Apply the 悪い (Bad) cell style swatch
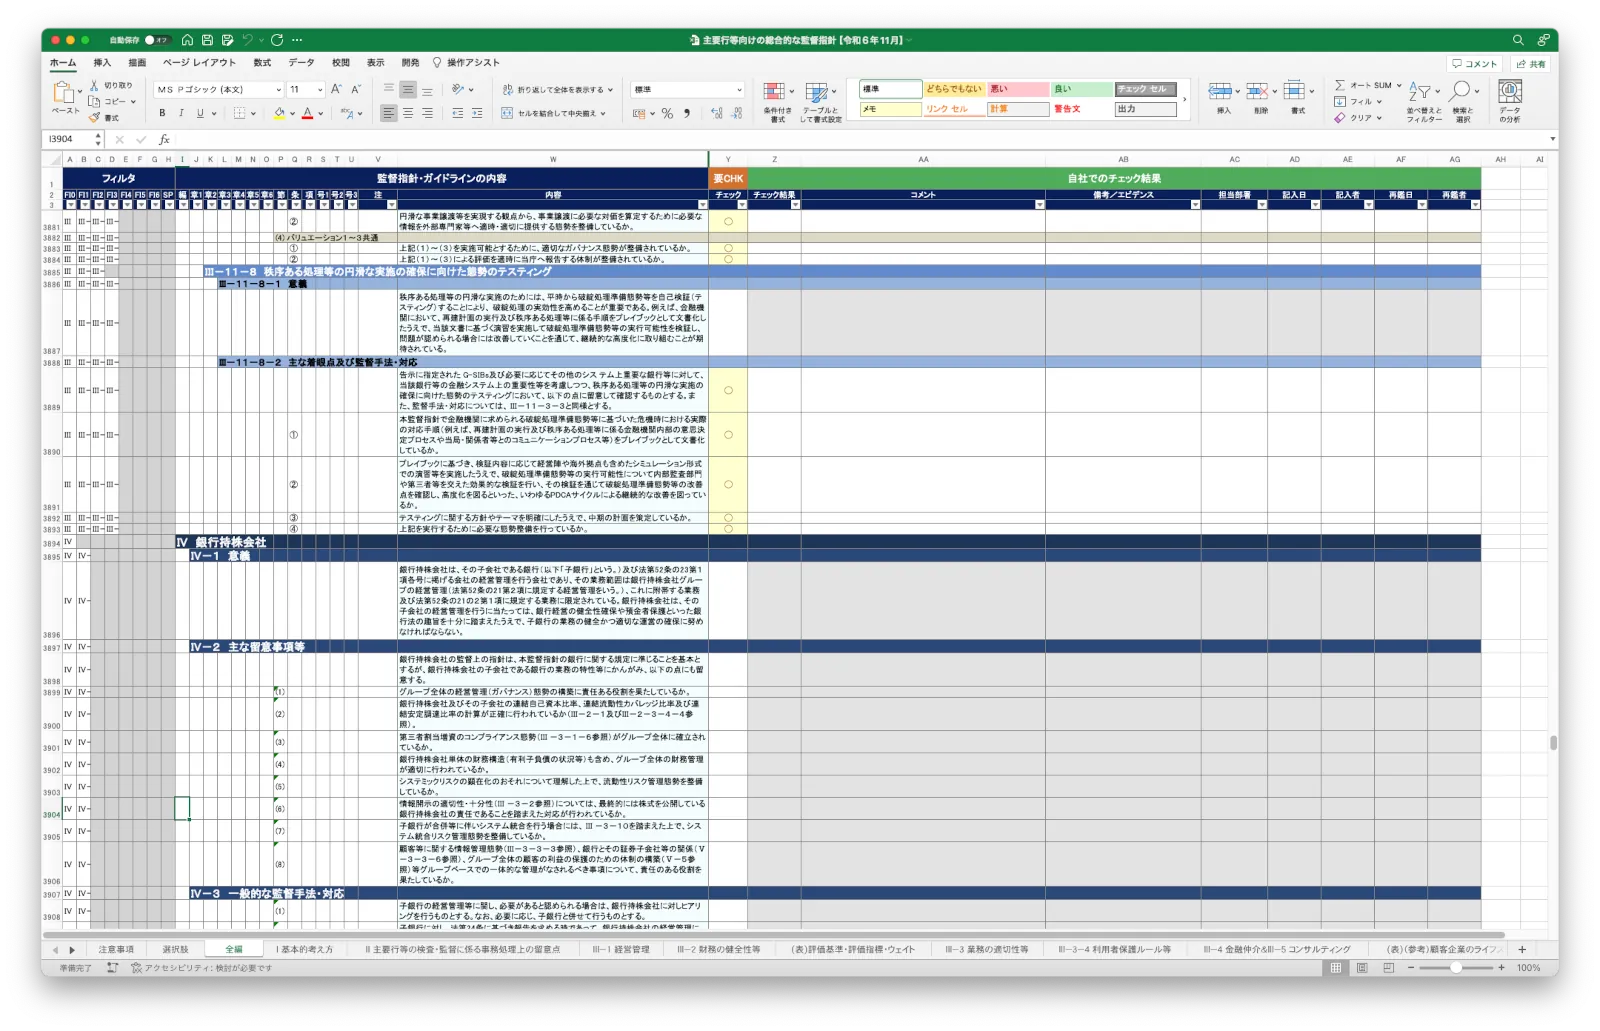The height and width of the screenshot is (1031, 1600). coord(1017,89)
